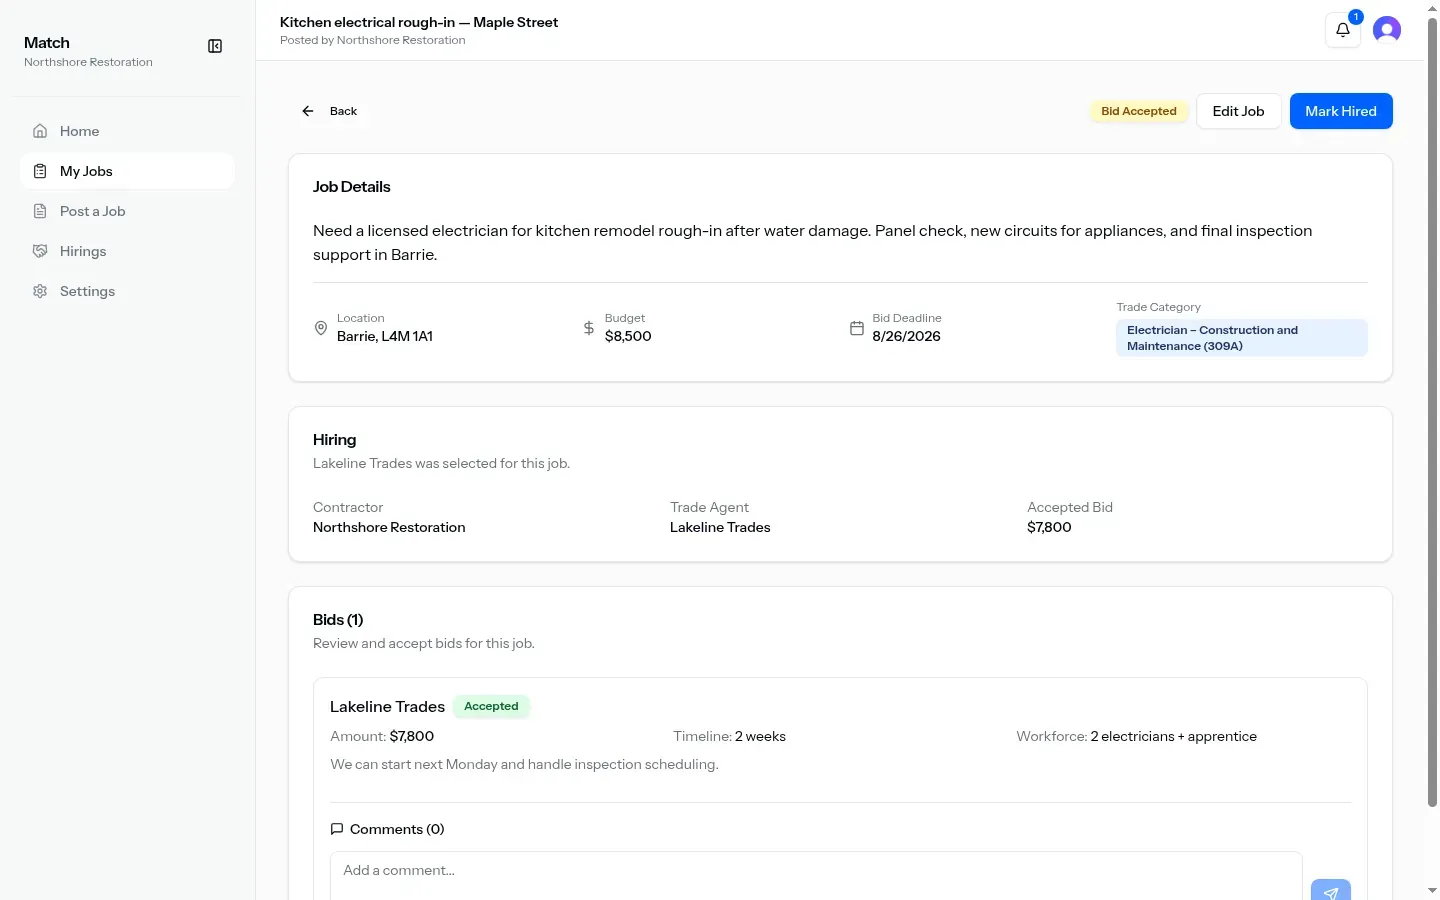Image resolution: width=1440 pixels, height=900 pixels.
Task: Click the $8,500 budget value
Action: tap(628, 336)
